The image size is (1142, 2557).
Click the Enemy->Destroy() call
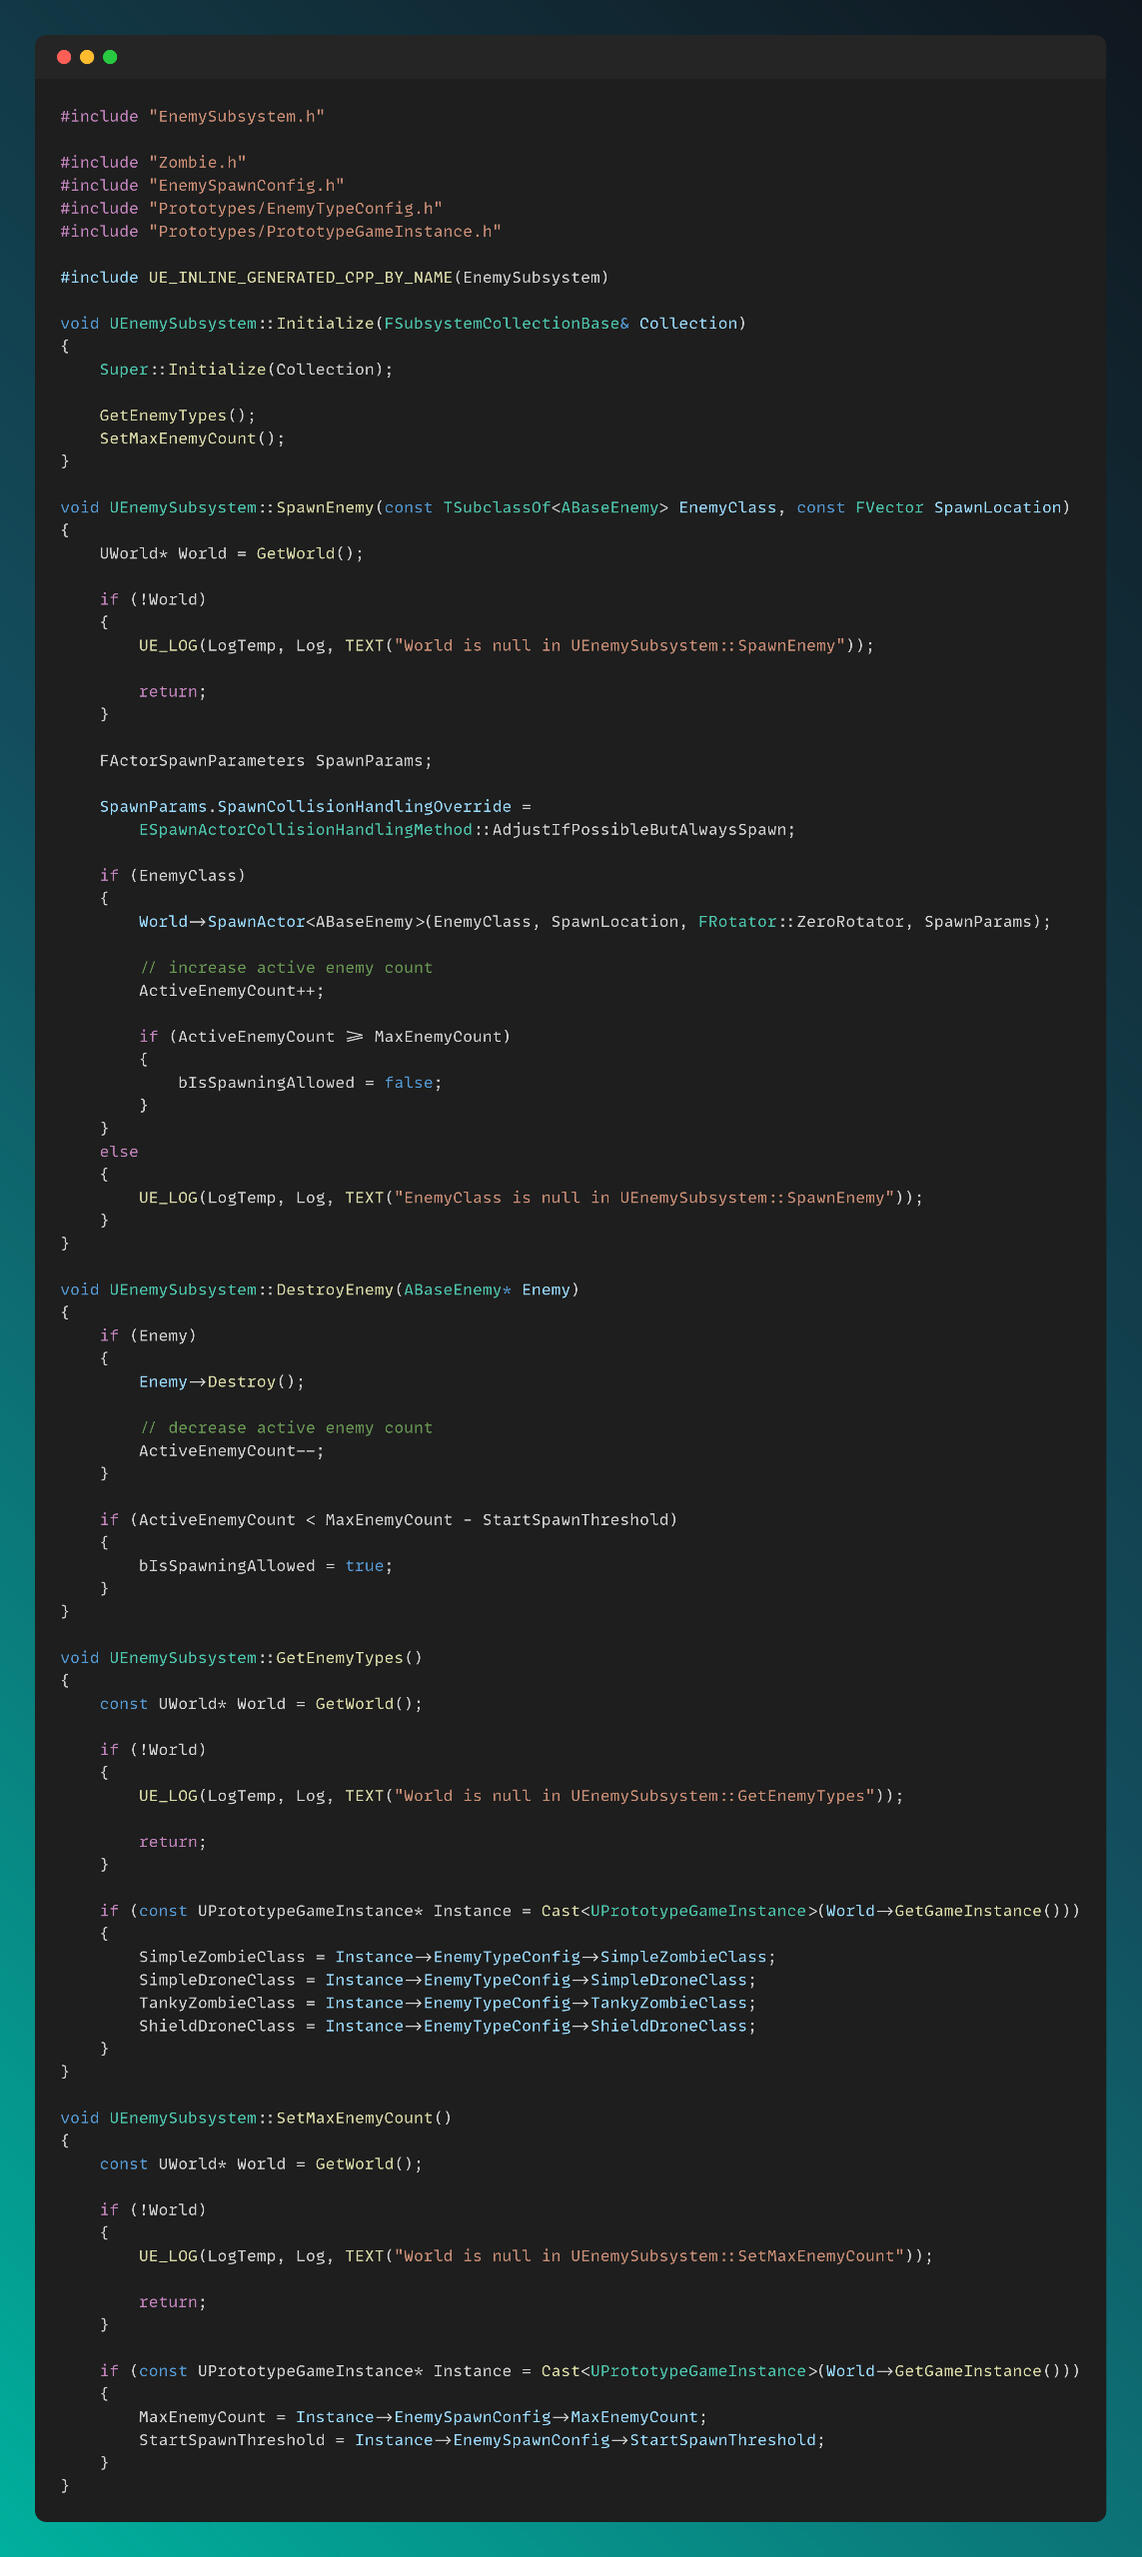(x=221, y=1381)
